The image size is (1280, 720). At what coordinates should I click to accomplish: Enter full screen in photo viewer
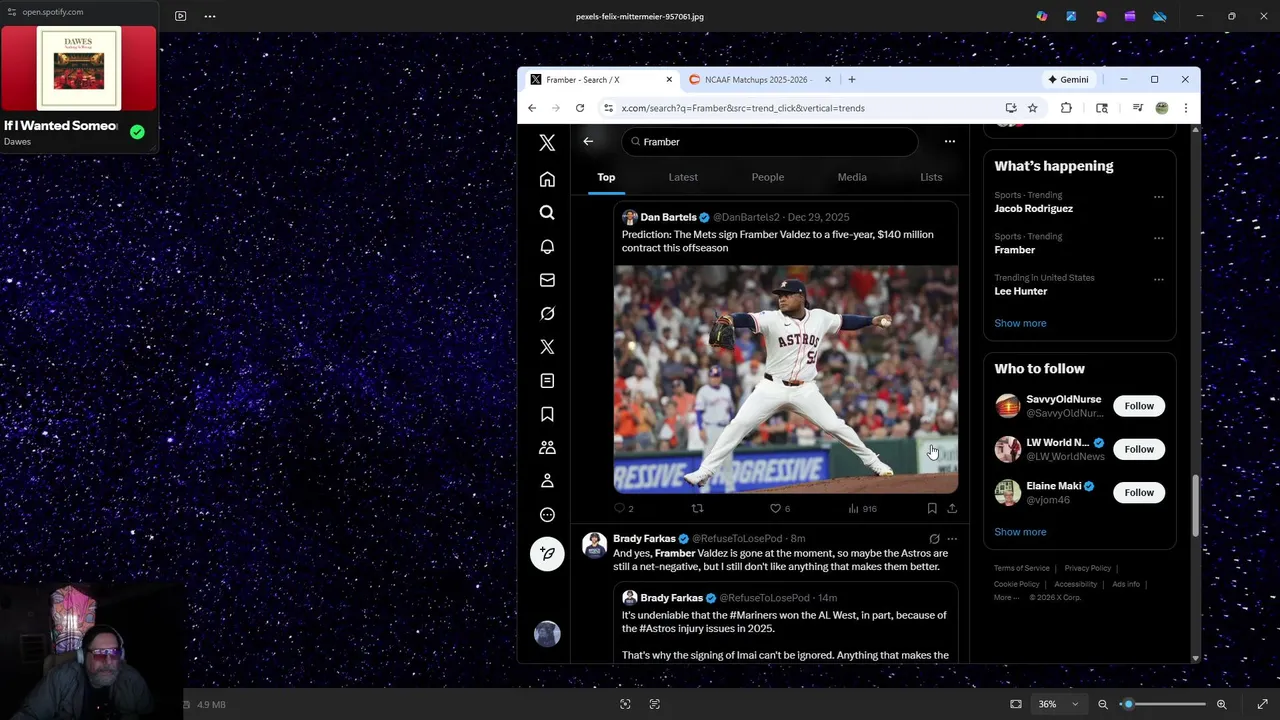point(1262,704)
